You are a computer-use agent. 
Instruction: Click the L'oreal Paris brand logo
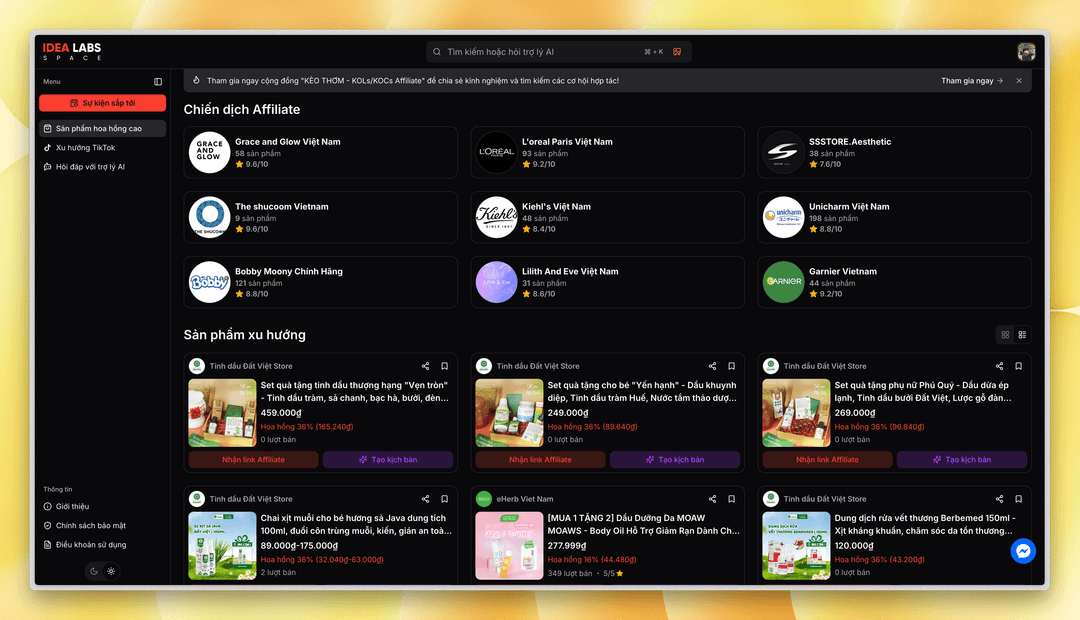pos(497,152)
